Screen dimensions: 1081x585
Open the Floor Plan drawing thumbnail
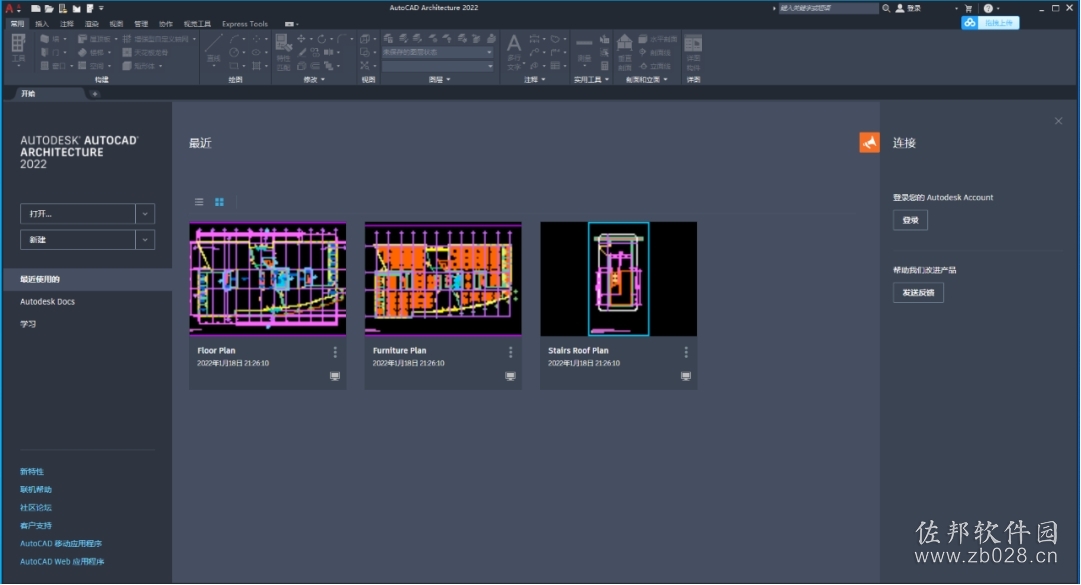(x=267, y=279)
